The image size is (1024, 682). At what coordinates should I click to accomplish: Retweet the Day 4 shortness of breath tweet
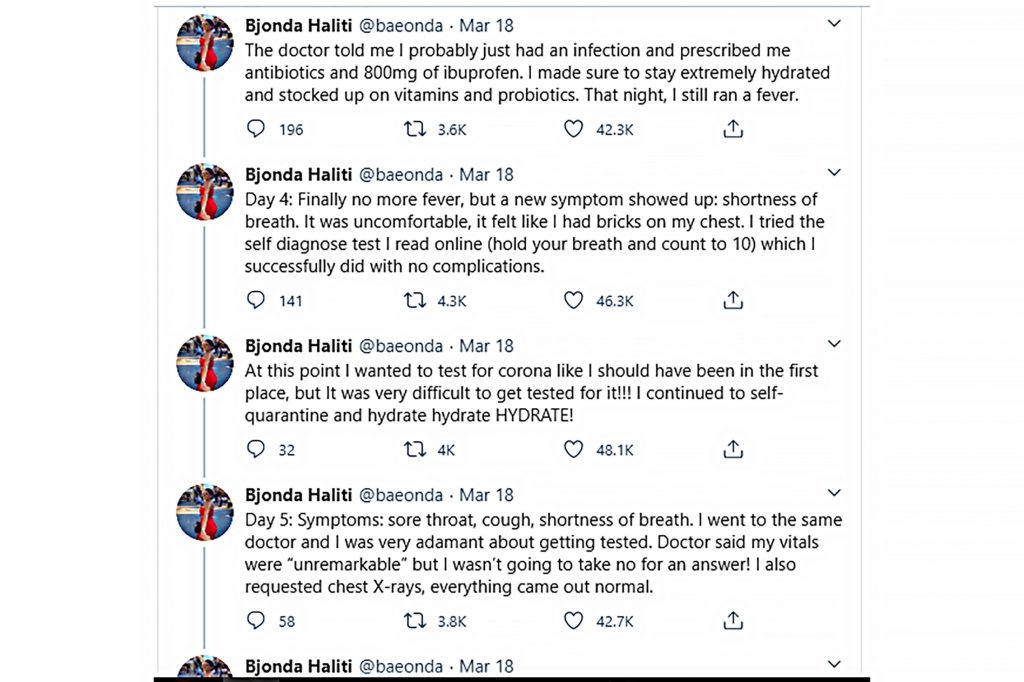[415, 300]
